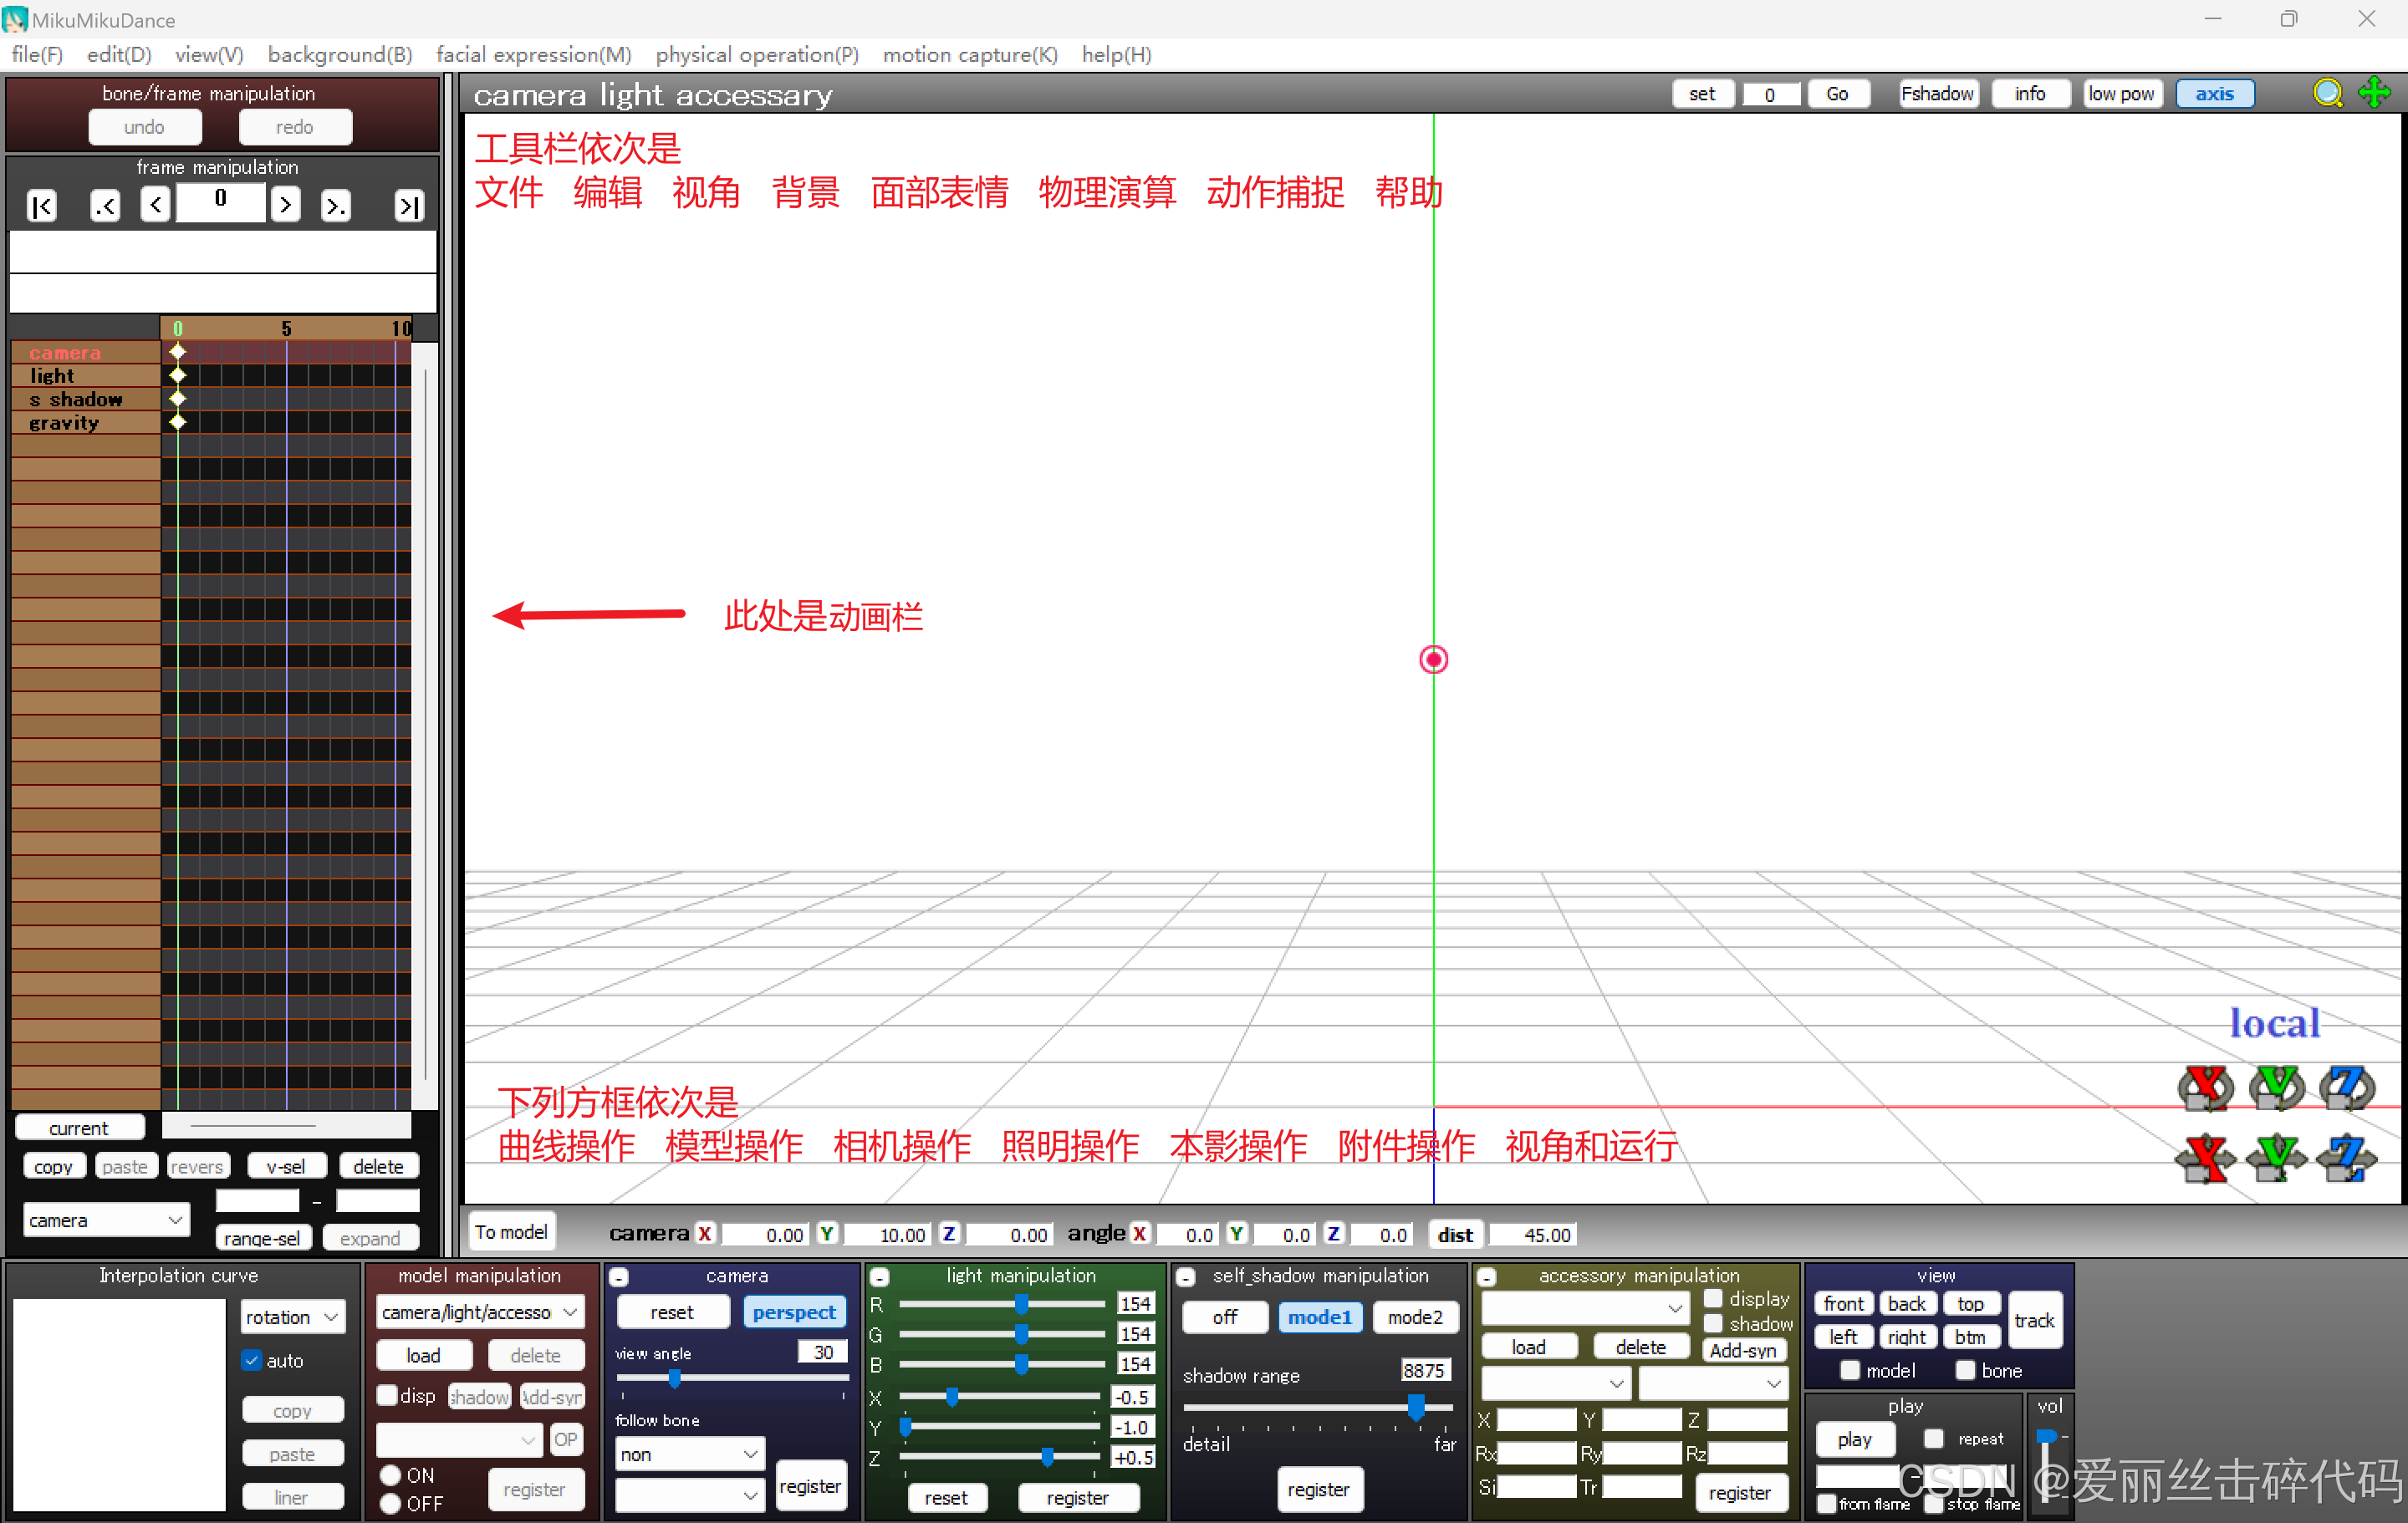This screenshot has width=2408, height=1523.
Task: Open the camera/light/accessory model dropdown
Action: pos(480,1313)
